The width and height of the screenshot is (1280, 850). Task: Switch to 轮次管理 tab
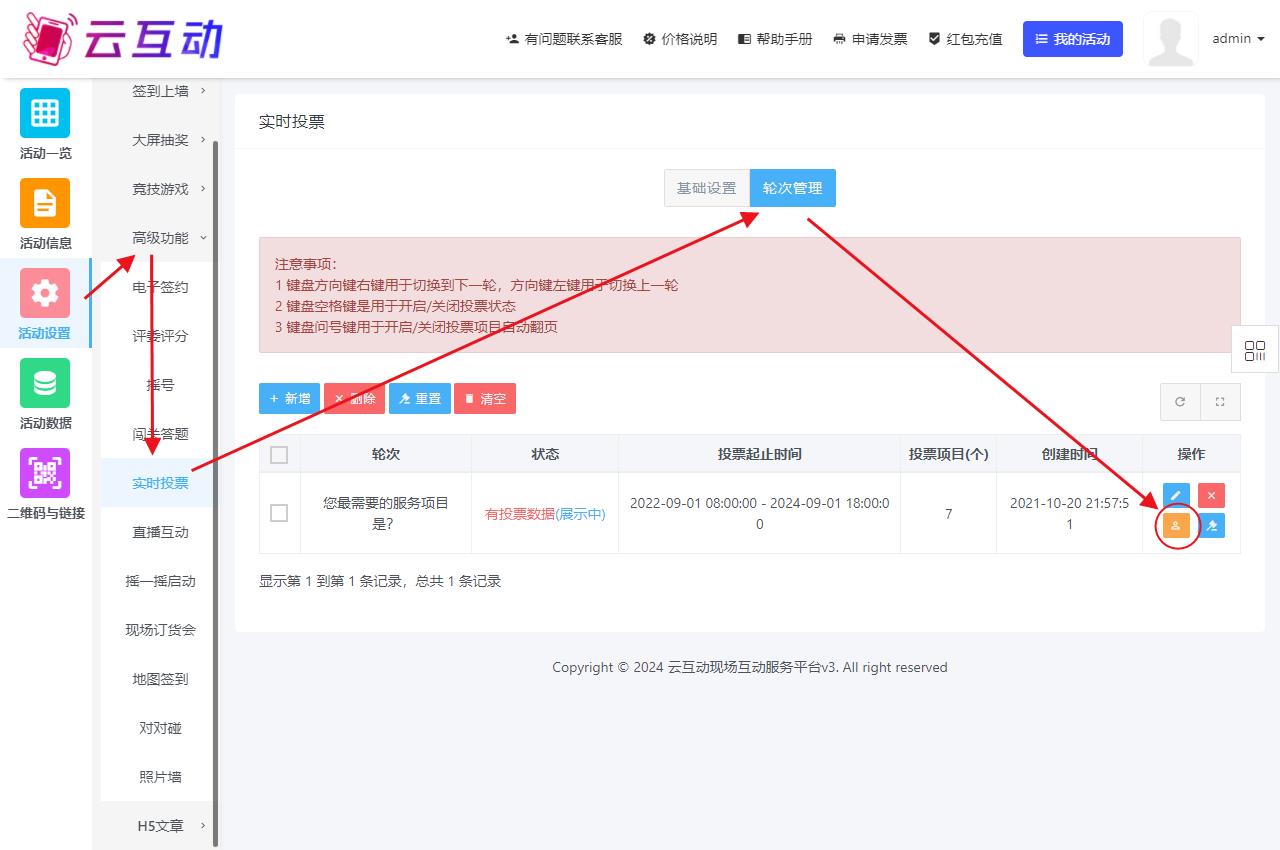tap(793, 188)
